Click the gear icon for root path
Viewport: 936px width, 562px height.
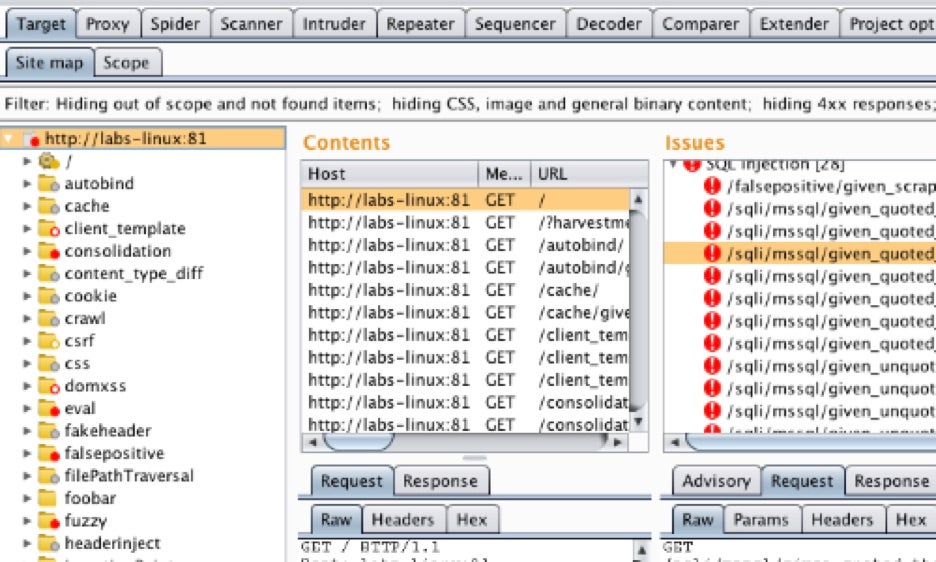pos(48,161)
